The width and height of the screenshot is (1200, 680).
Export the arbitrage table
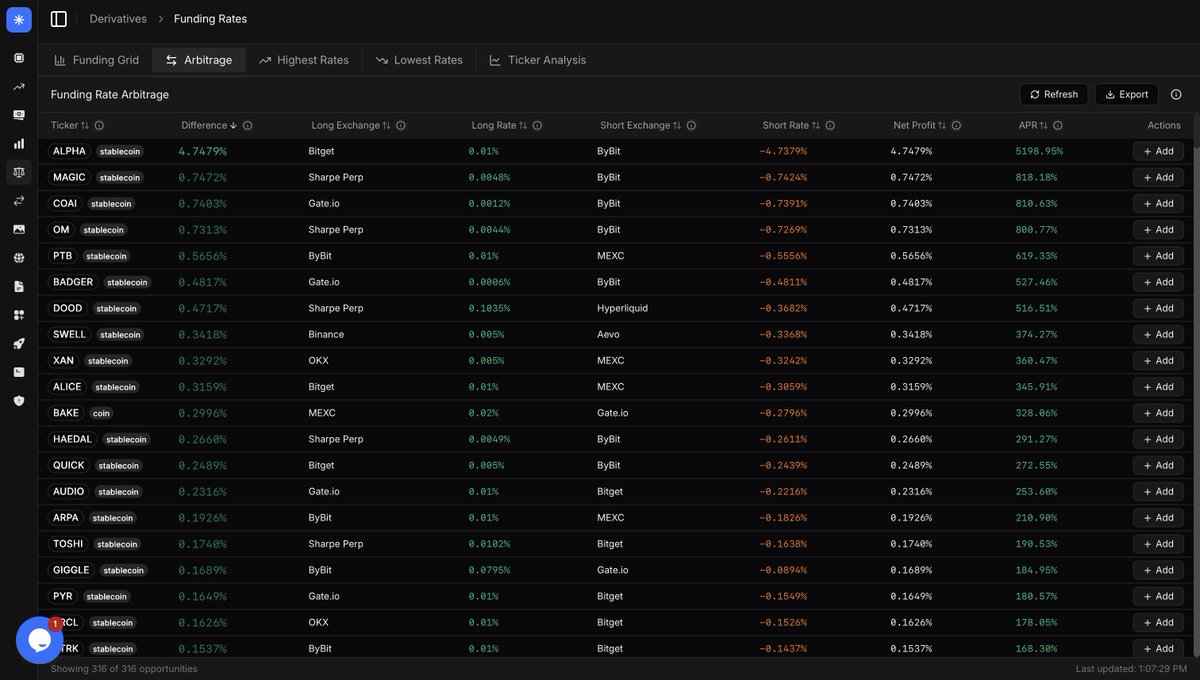click(1126, 95)
